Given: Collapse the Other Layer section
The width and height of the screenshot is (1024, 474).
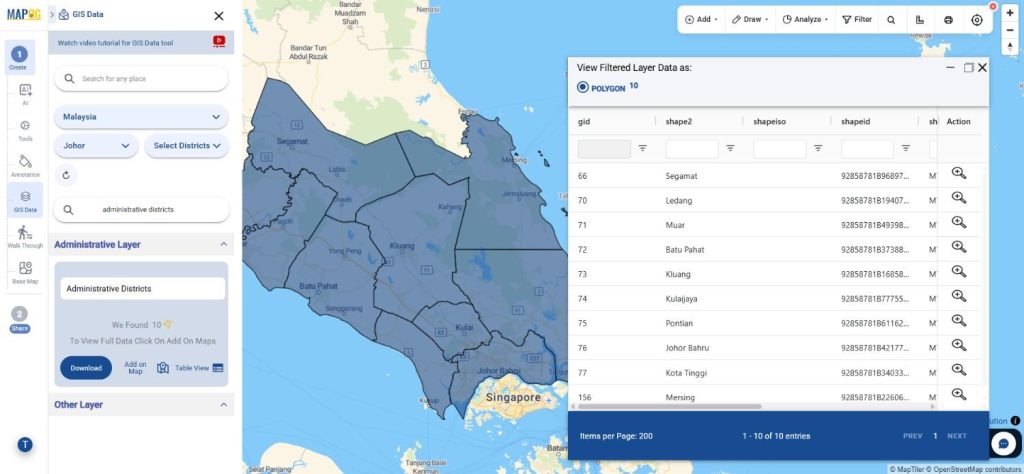Looking at the screenshot, I should click(x=223, y=405).
